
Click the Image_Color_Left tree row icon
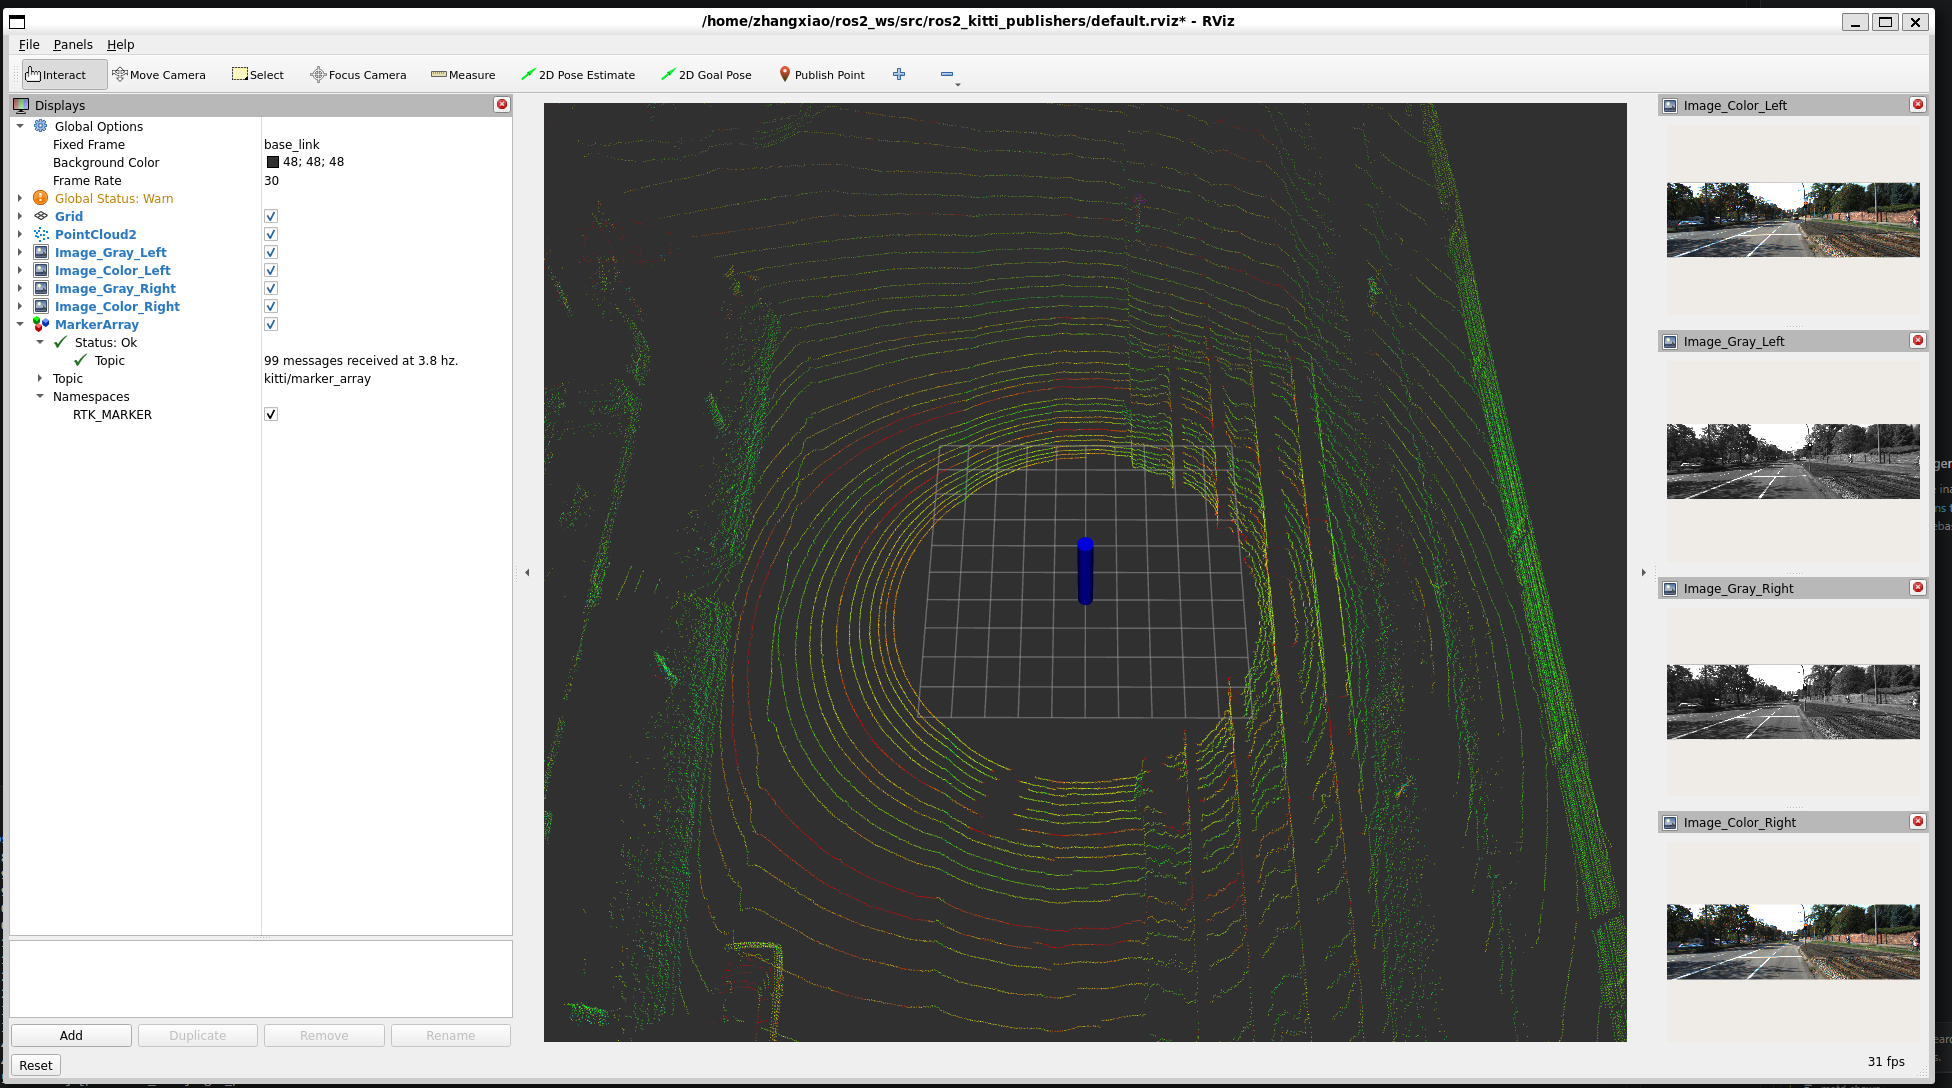[41, 270]
